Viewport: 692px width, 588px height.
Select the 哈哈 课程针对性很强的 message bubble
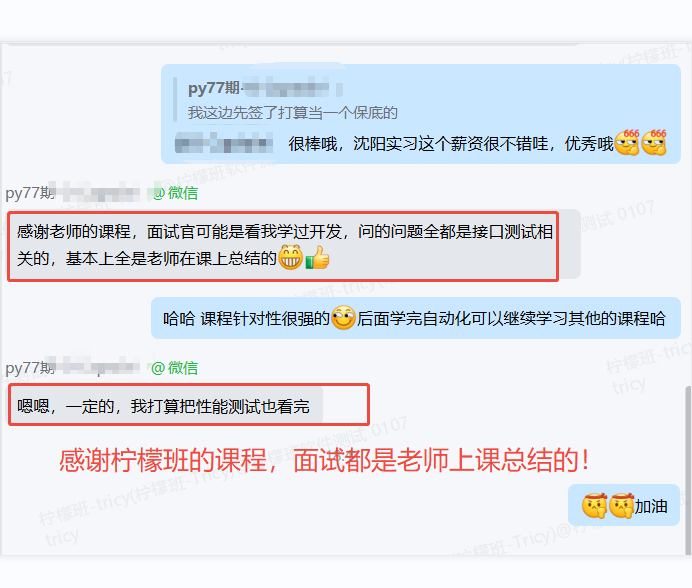coord(416,318)
